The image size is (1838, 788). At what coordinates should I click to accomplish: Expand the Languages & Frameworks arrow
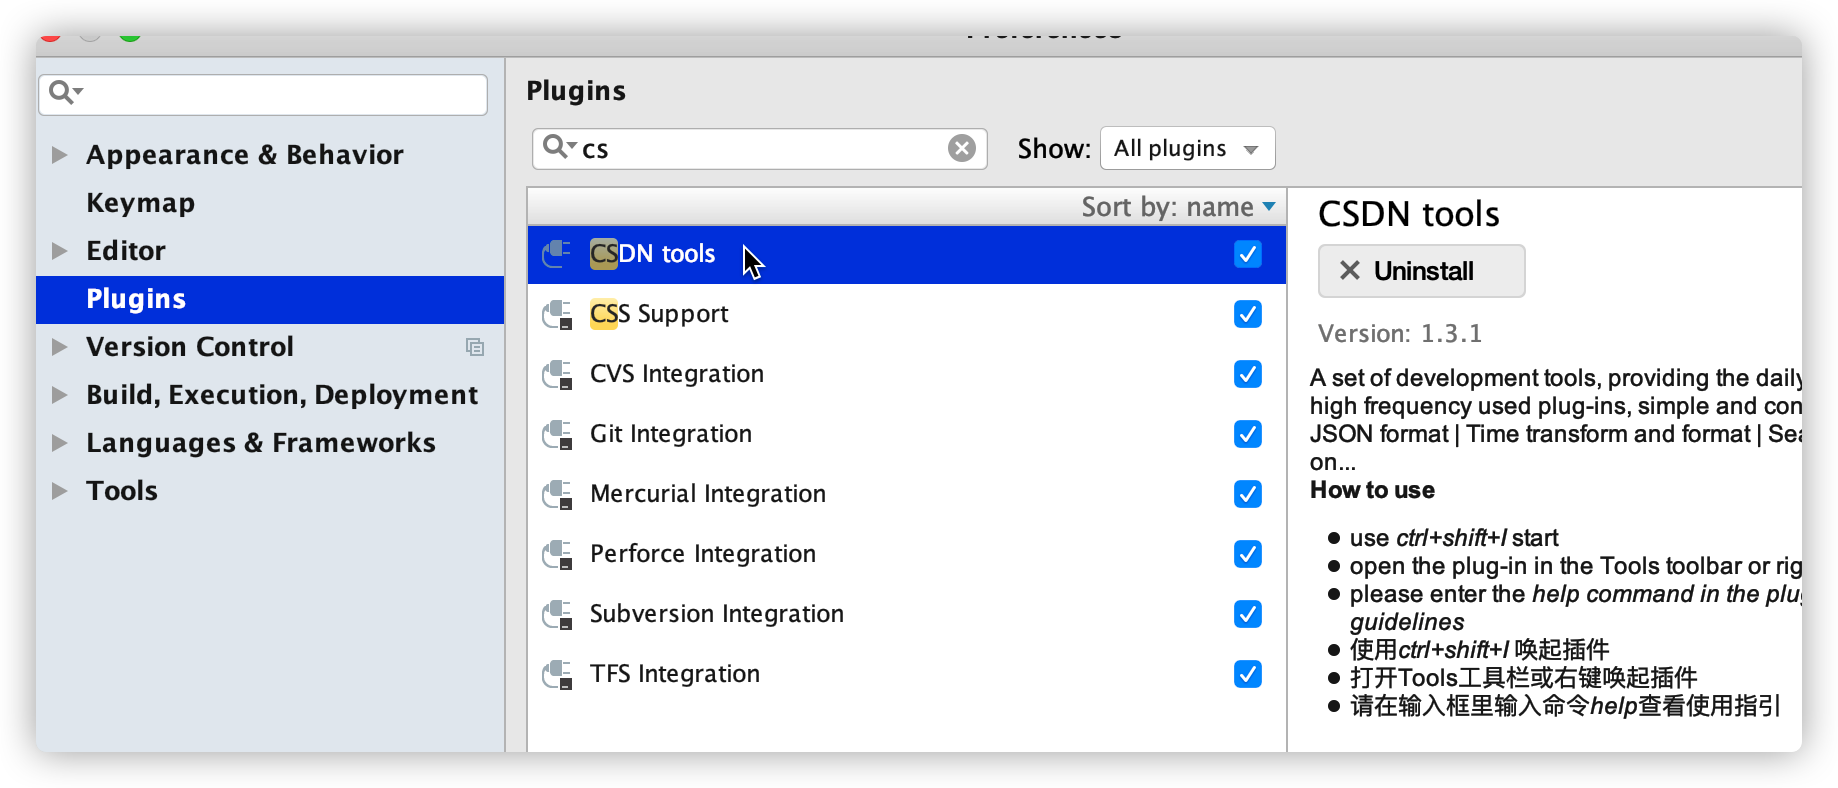point(60,443)
